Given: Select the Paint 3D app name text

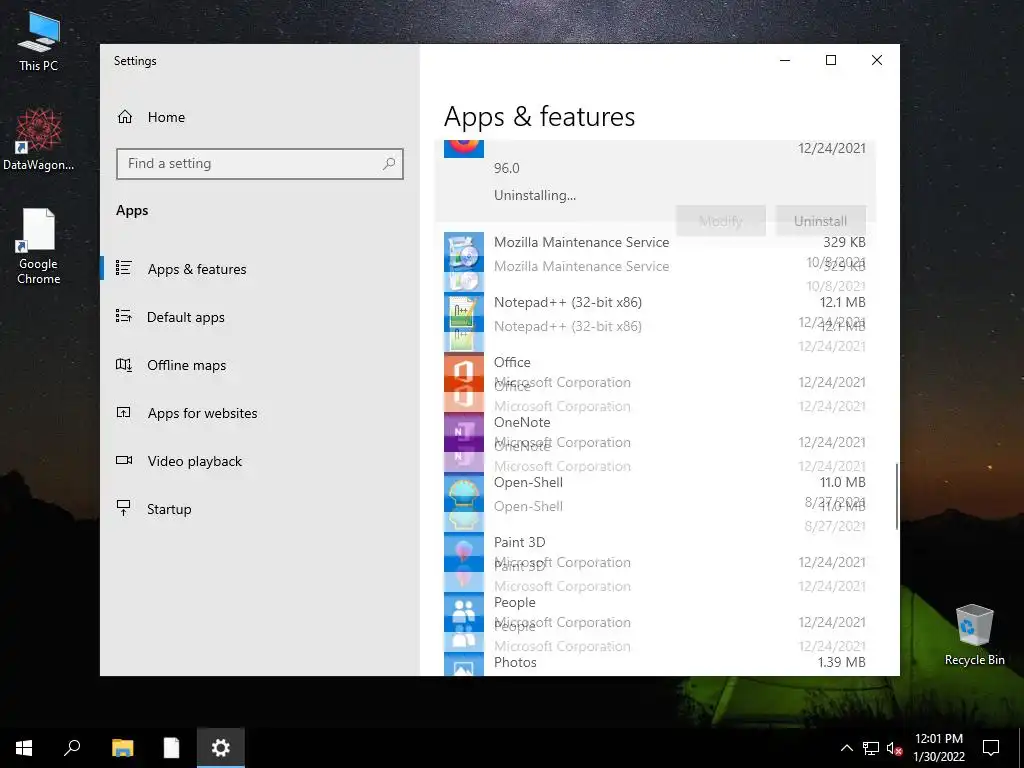Looking at the screenshot, I should point(519,543).
